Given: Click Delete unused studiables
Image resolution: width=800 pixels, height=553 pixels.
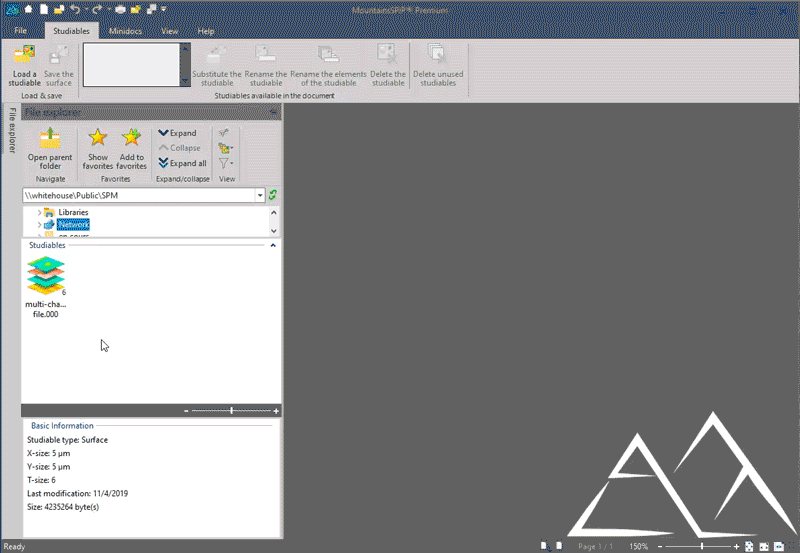Looking at the screenshot, I should [438, 65].
